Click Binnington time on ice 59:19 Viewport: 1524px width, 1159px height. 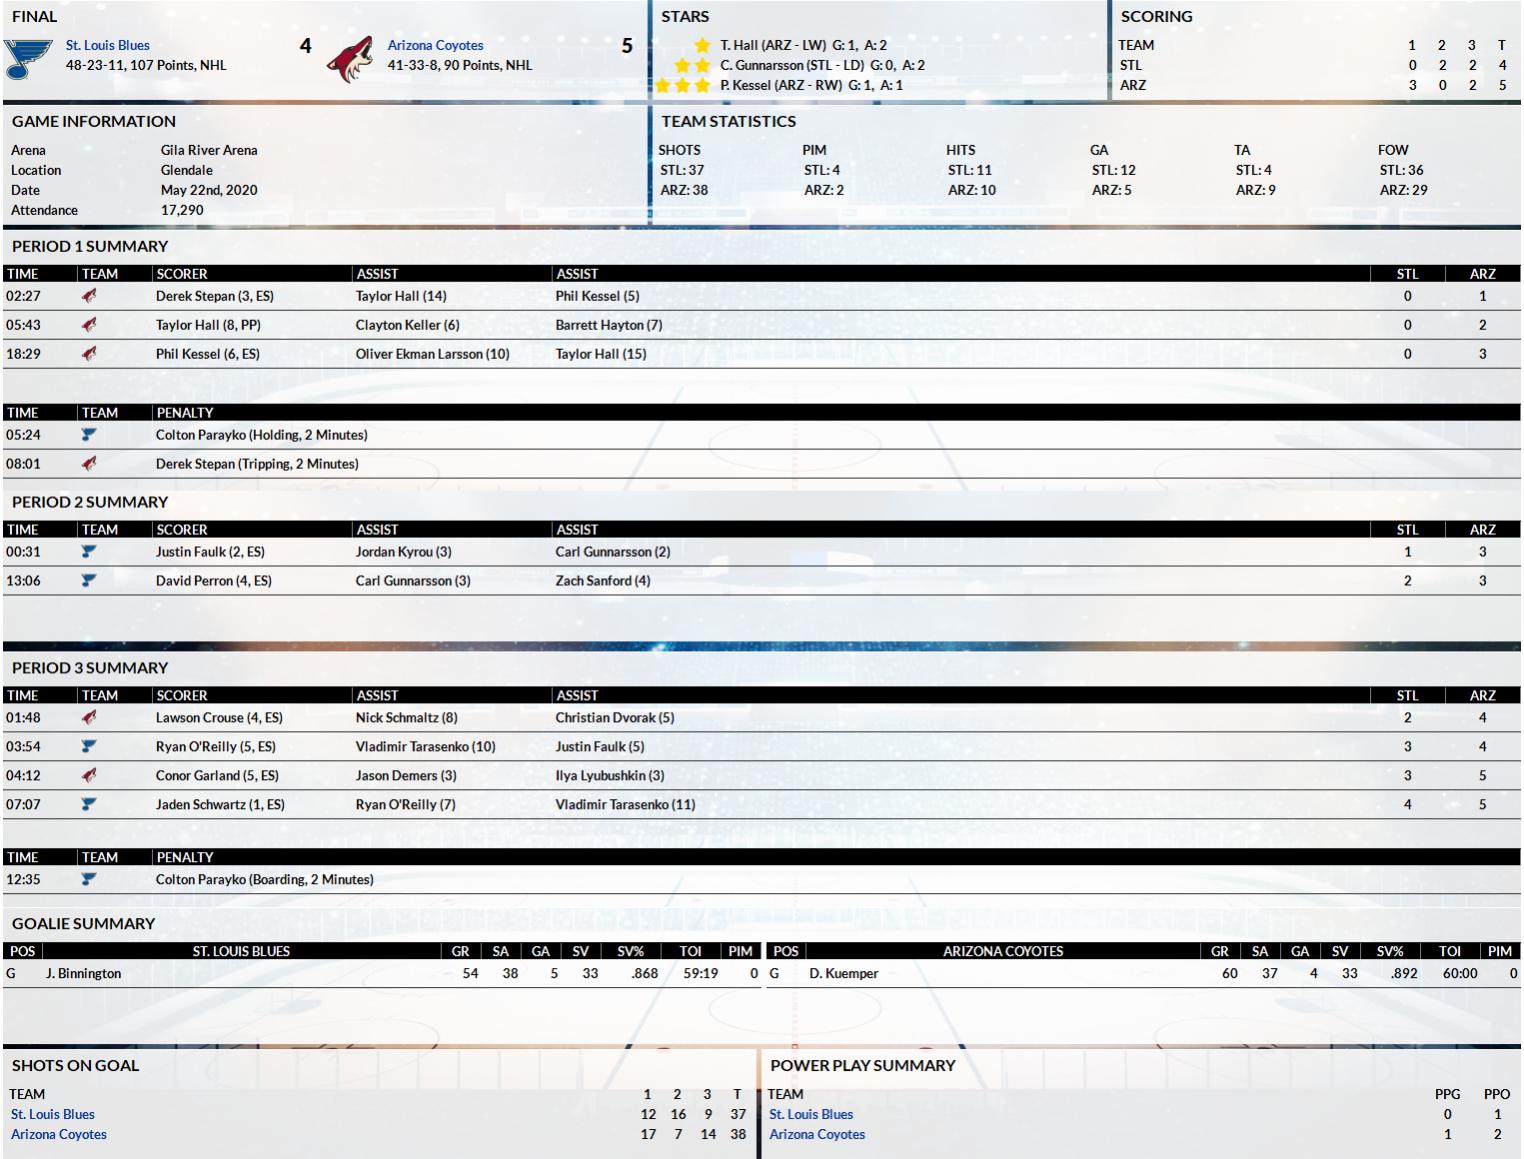[x=700, y=974]
